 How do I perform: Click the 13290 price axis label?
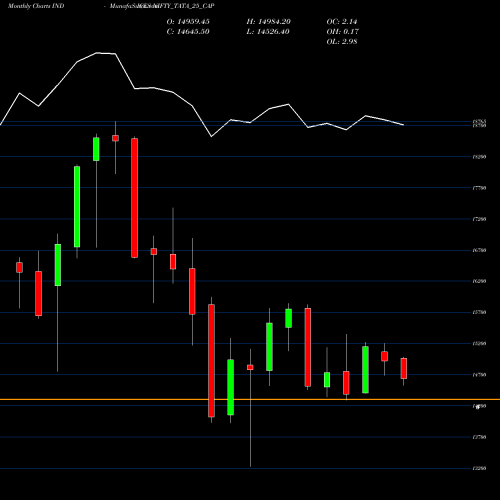479,468
